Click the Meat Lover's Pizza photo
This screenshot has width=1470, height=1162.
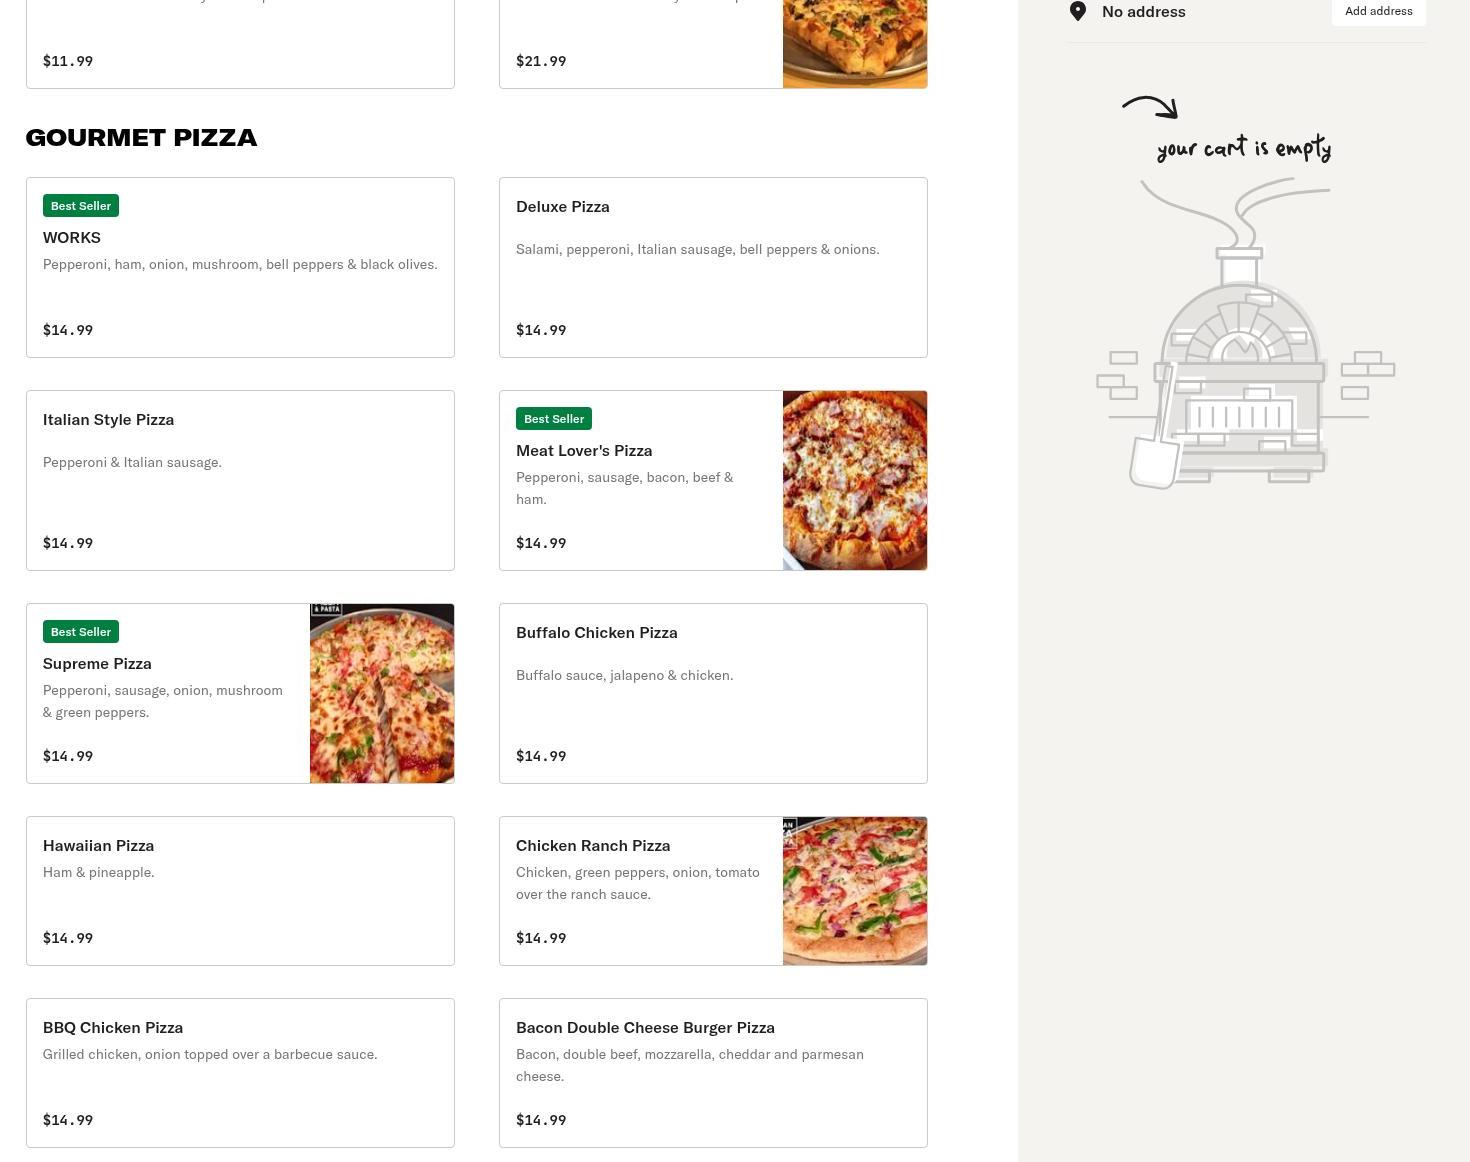point(855,480)
